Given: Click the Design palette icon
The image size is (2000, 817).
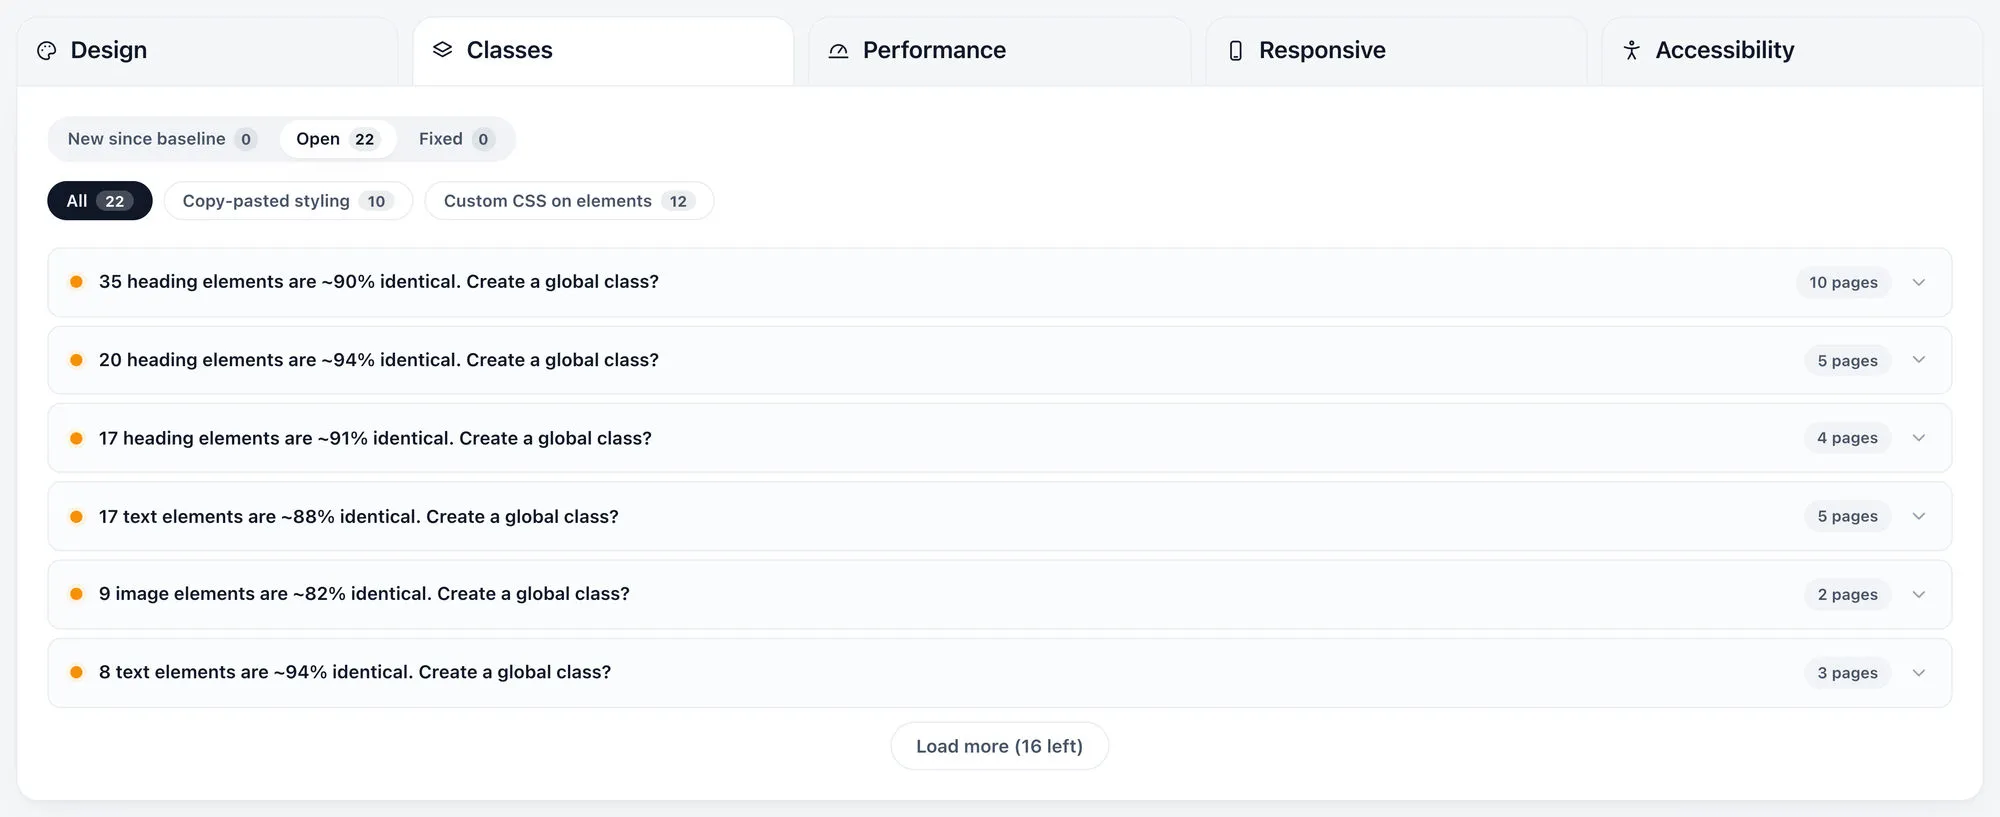Looking at the screenshot, I should coord(47,51).
